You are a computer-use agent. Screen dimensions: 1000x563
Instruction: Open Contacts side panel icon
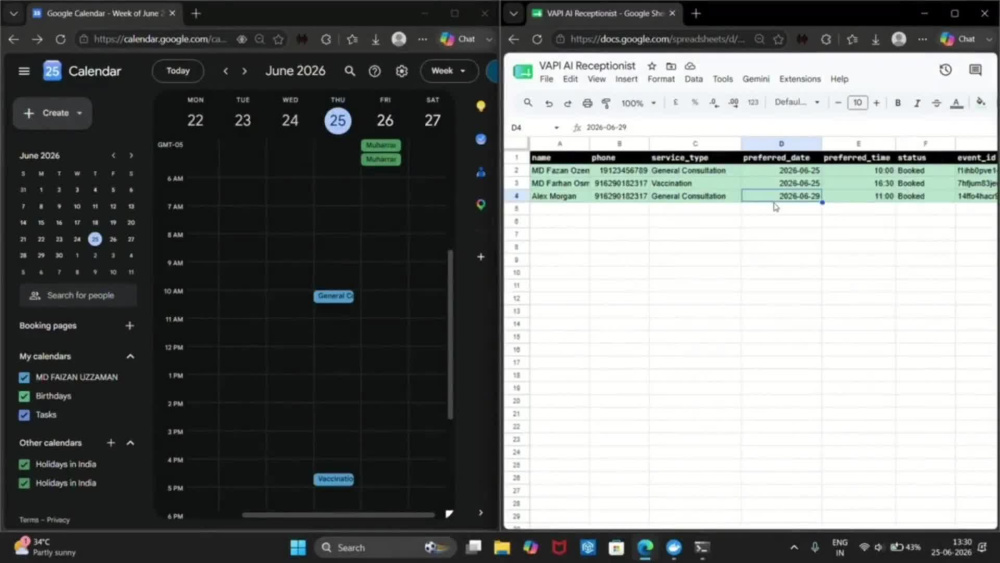pos(481,172)
